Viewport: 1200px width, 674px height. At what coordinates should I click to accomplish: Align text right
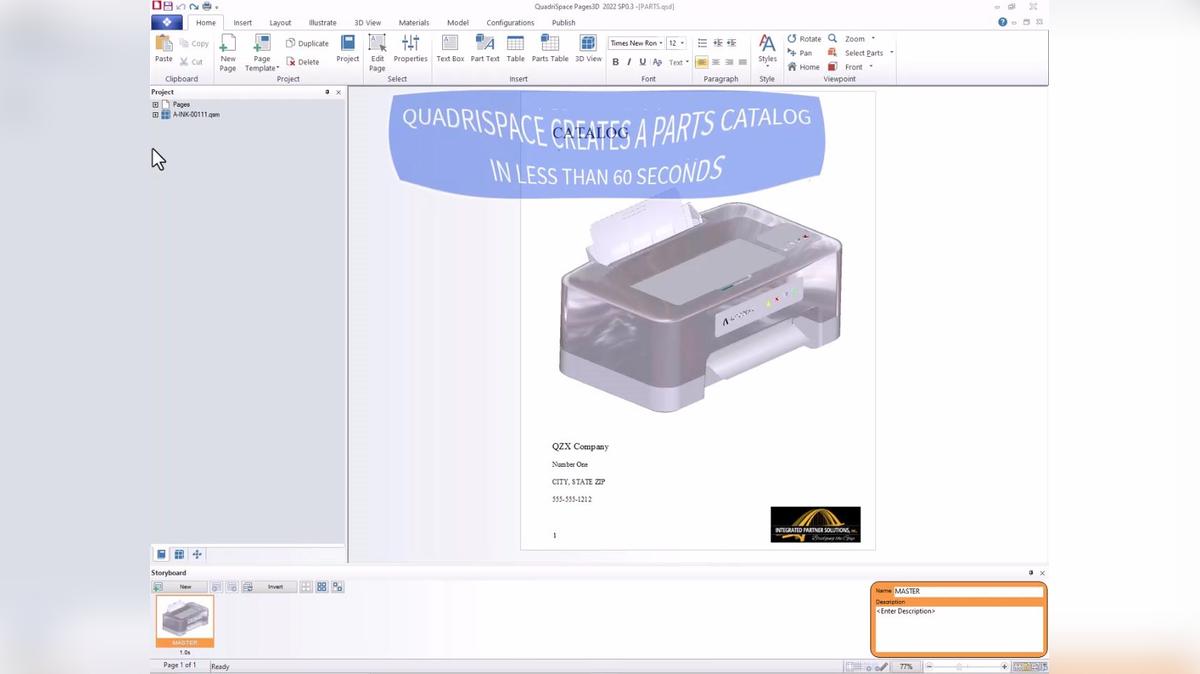pos(729,62)
